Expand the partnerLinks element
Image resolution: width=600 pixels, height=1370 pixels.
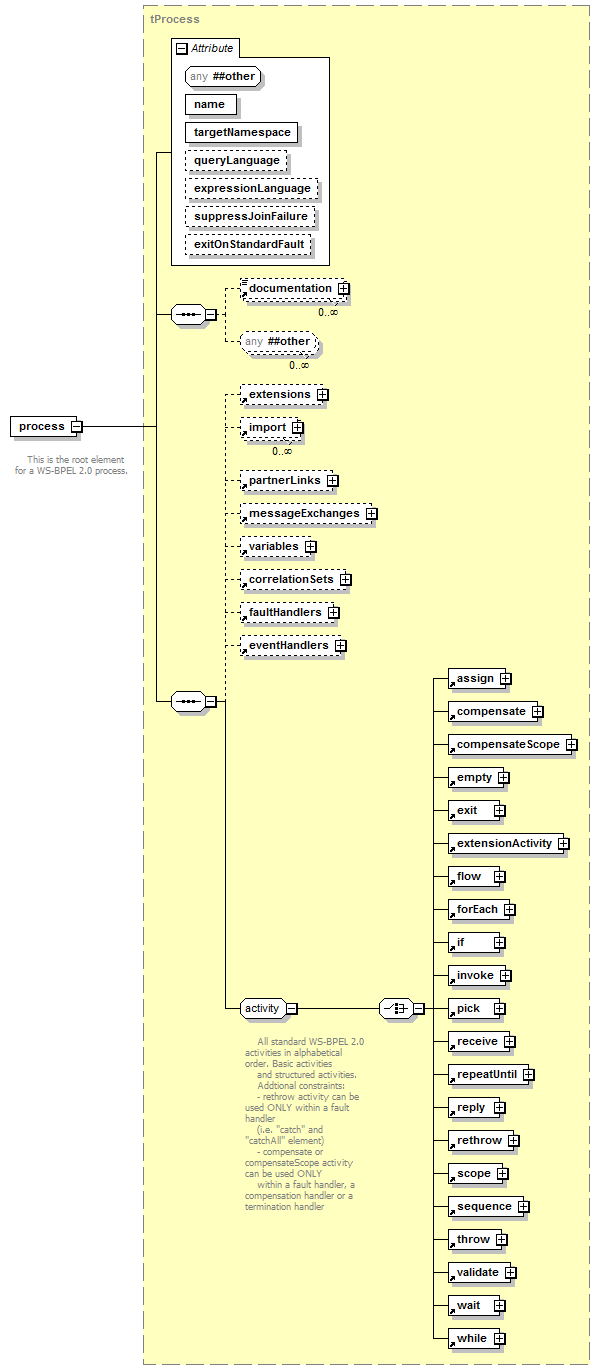pyautogui.click(x=332, y=481)
